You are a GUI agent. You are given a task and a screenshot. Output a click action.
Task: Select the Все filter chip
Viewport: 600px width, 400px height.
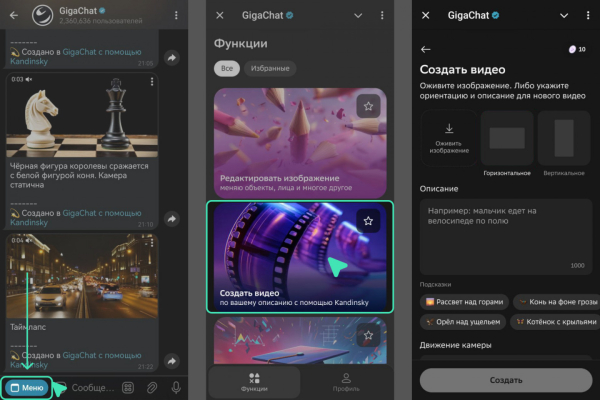point(227,68)
